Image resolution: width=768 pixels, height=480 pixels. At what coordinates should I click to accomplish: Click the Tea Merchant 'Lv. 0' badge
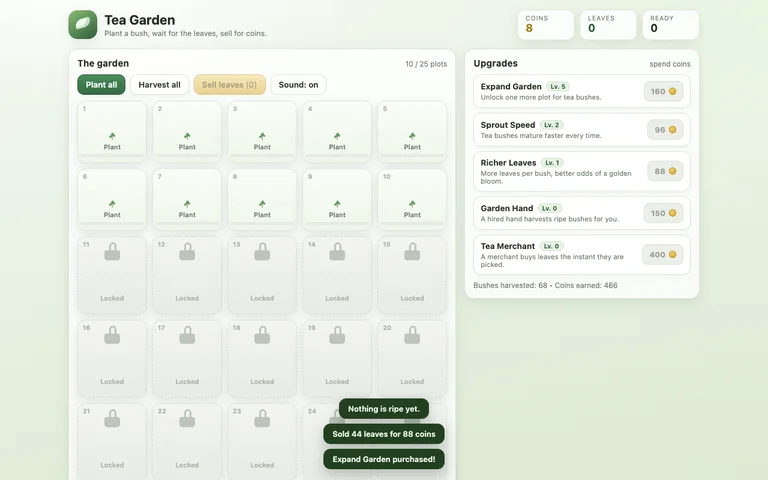click(551, 246)
